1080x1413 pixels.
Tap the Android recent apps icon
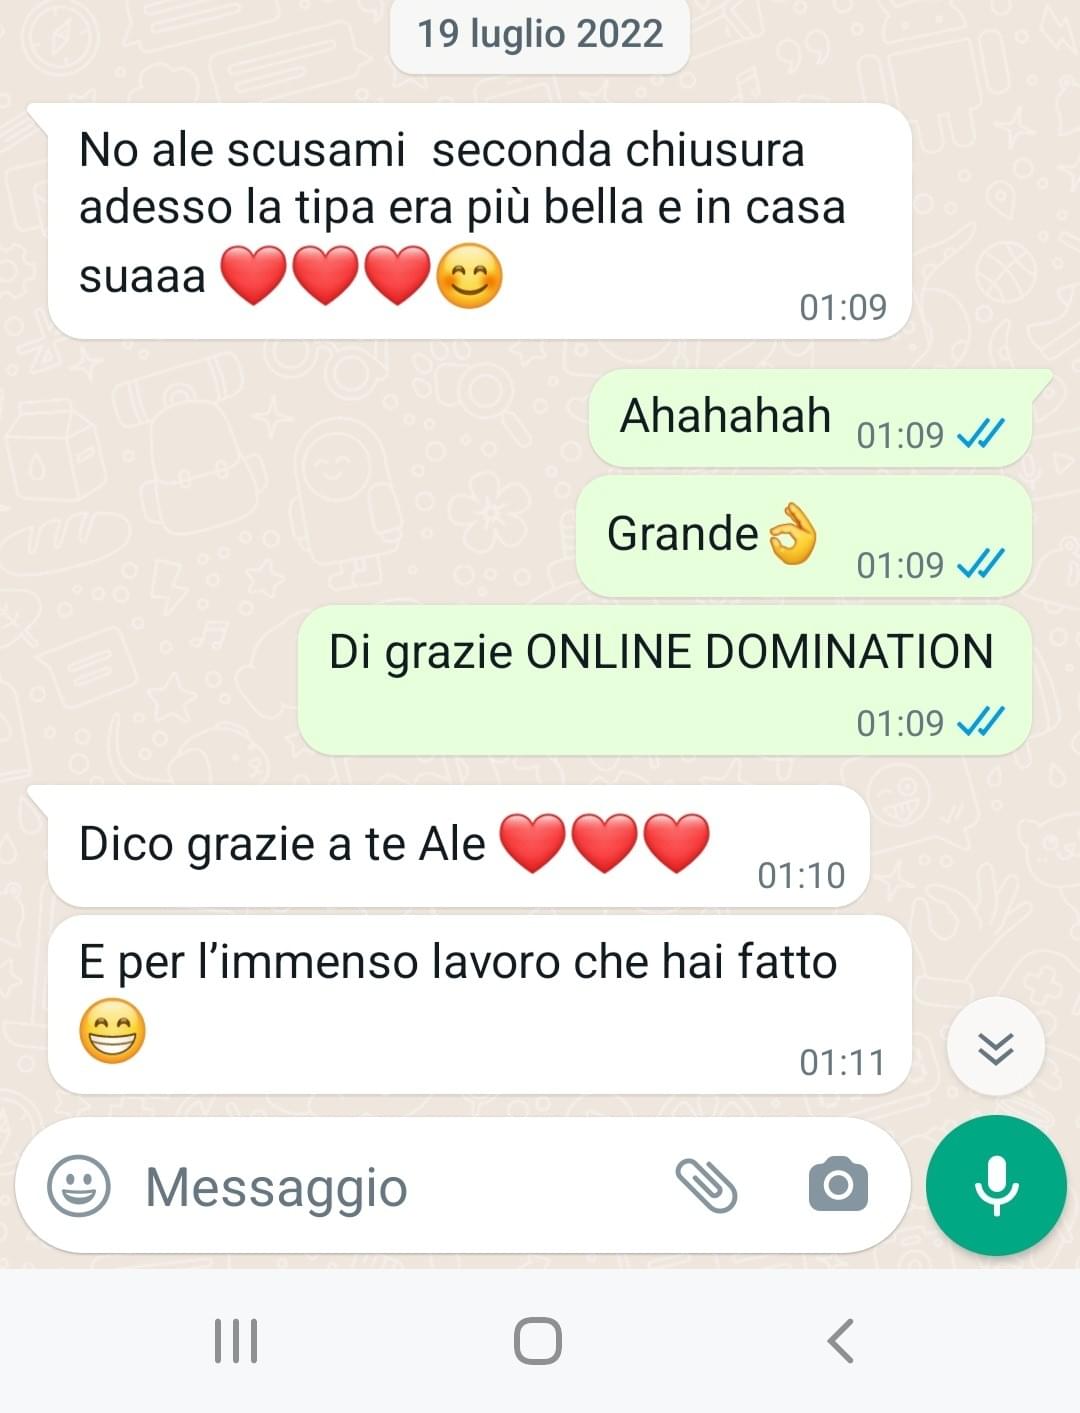[236, 1341]
